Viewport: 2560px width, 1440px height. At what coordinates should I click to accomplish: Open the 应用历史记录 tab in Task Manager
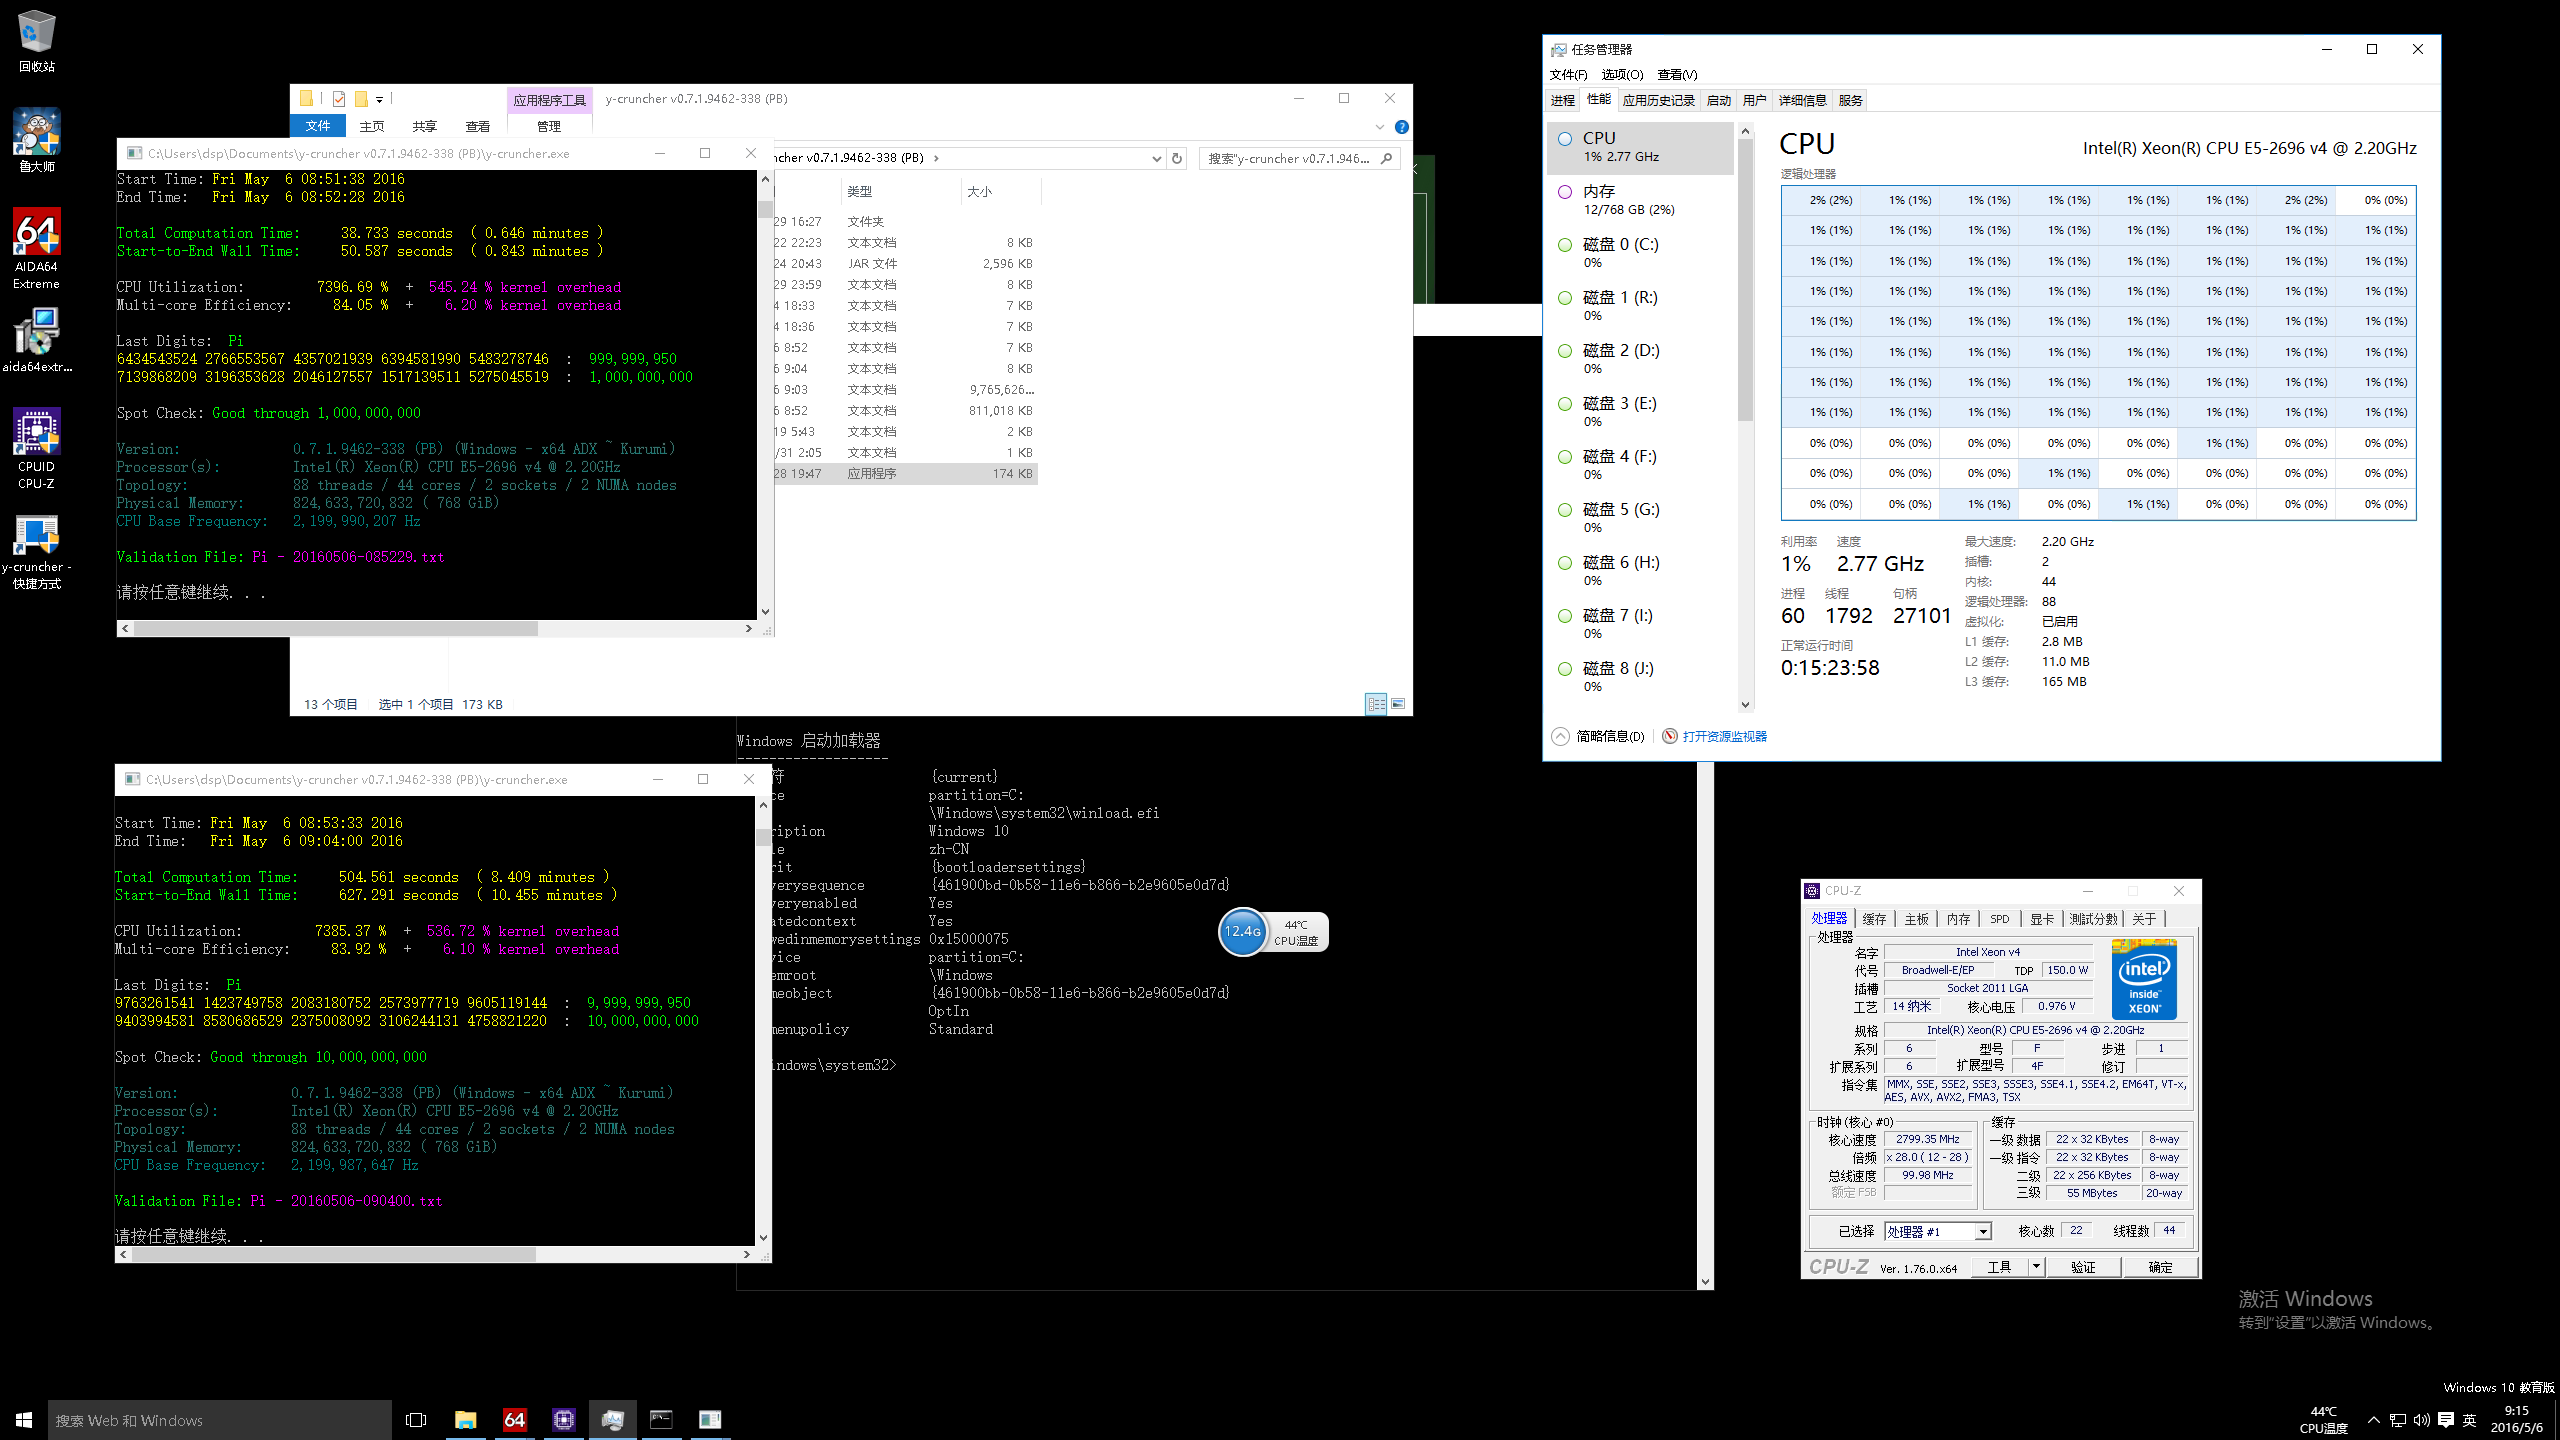click(x=1659, y=100)
